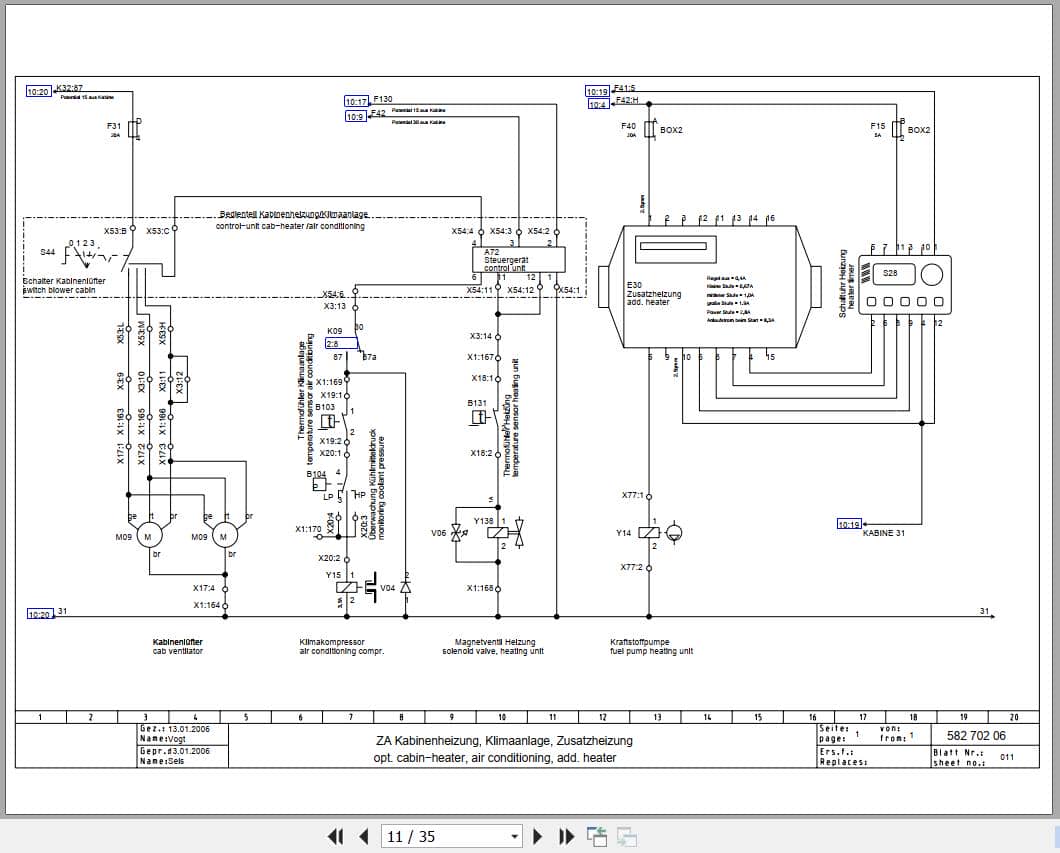The image size is (1060, 853).
Task: Follow the 2:8 link under K09
Action: point(341,343)
